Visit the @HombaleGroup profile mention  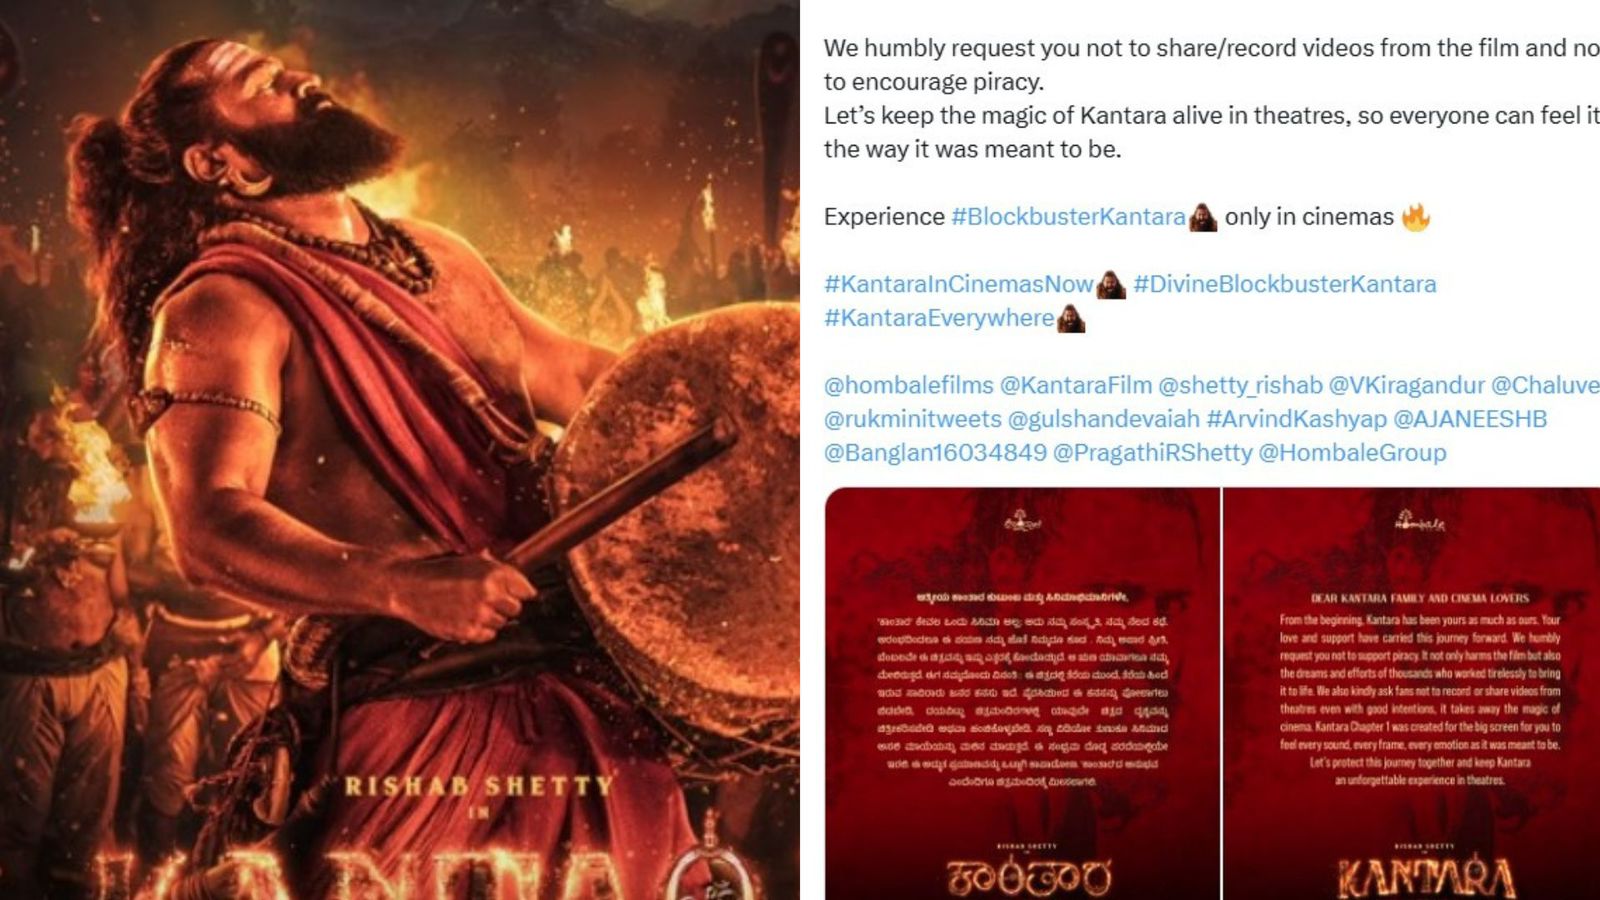click(x=1352, y=453)
